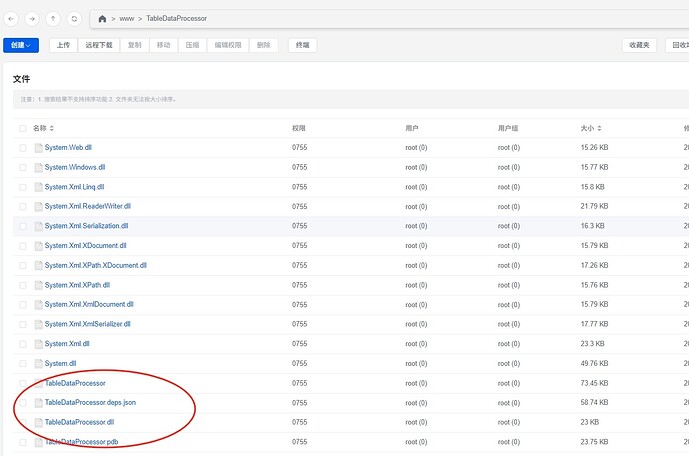Click the 移动 move button
This screenshot has height=456, width=689.
(163, 45)
